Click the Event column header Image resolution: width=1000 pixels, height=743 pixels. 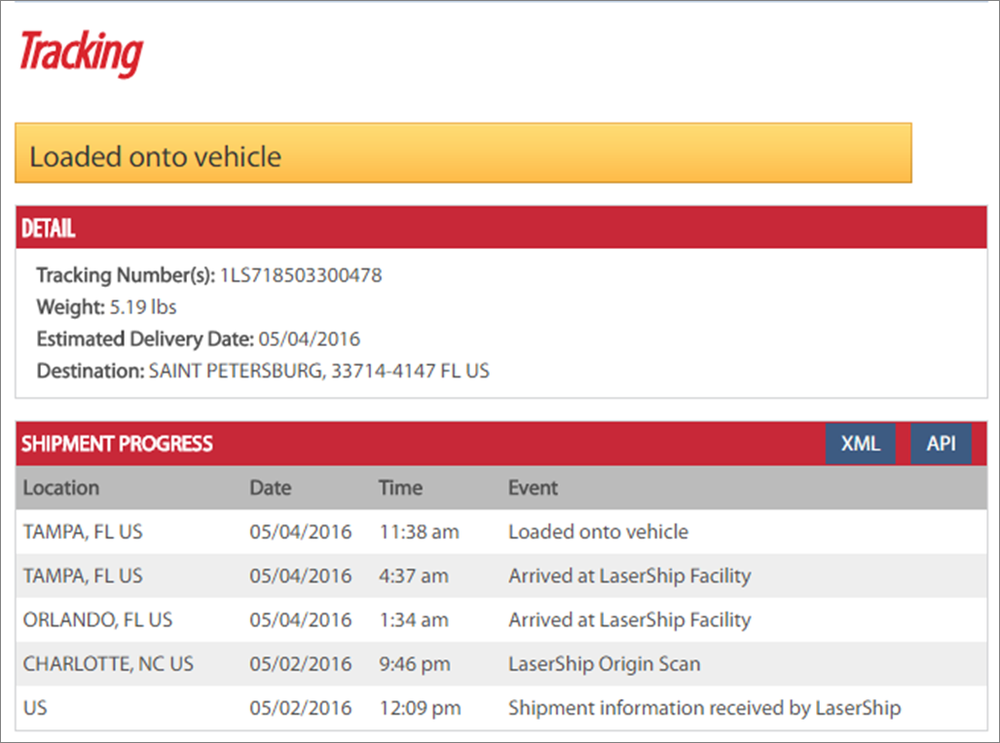coord(533,488)
